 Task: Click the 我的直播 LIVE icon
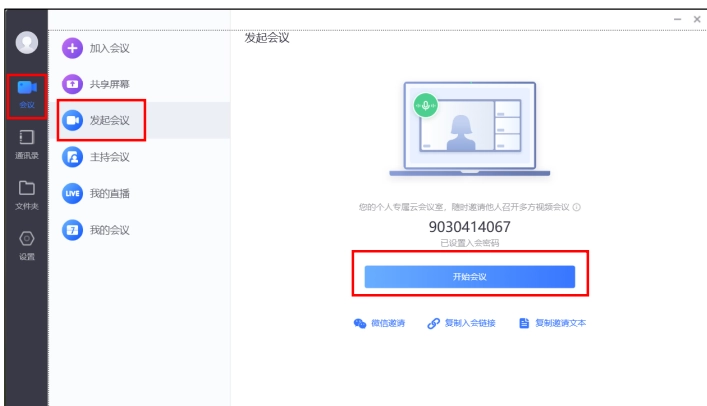pos(72,193)
